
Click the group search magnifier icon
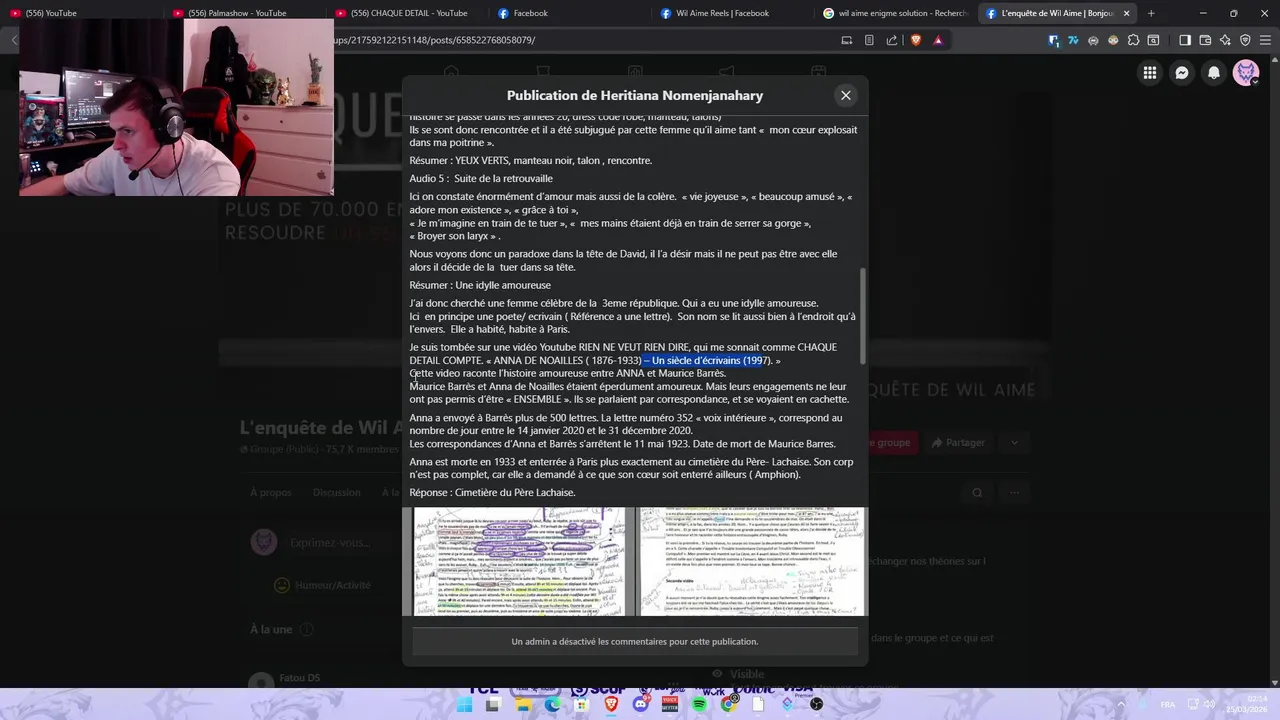tap(977, 492)
